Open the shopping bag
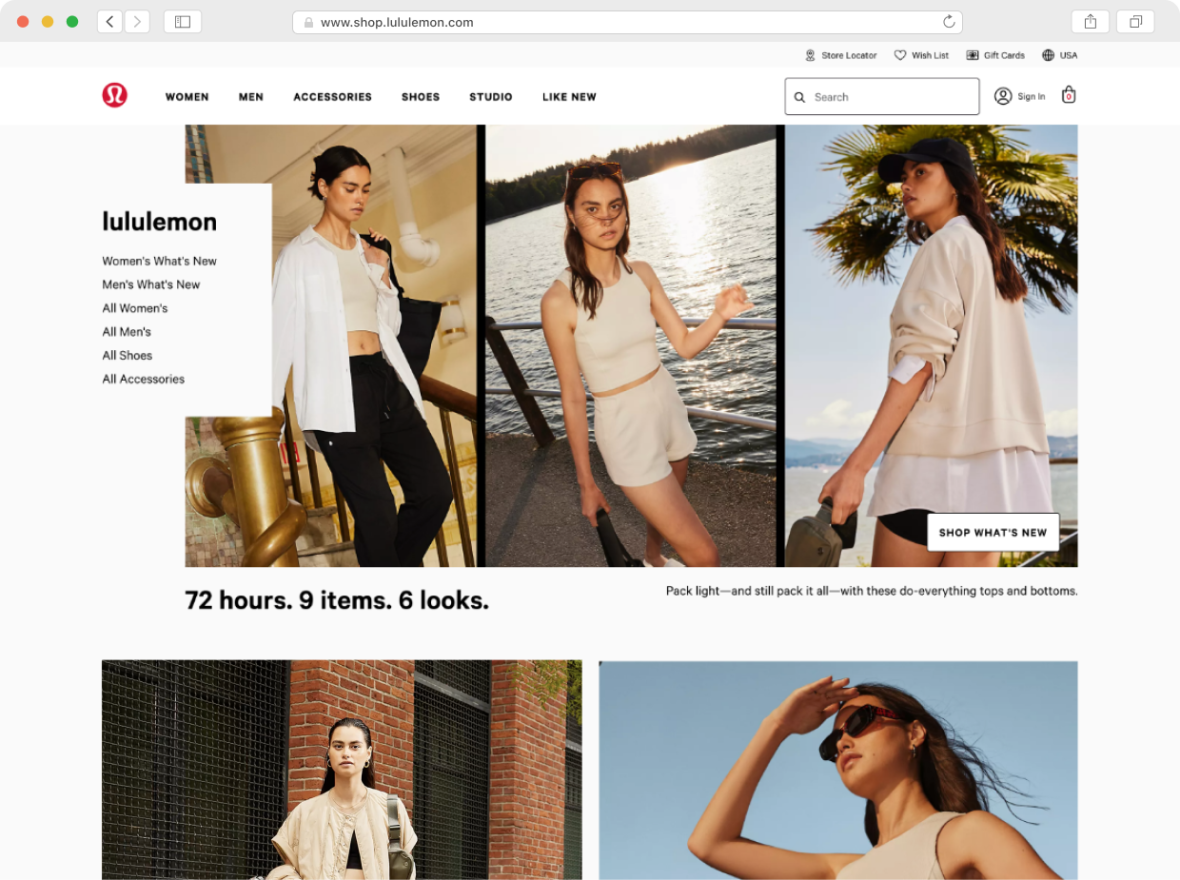 pos(1068,95)
